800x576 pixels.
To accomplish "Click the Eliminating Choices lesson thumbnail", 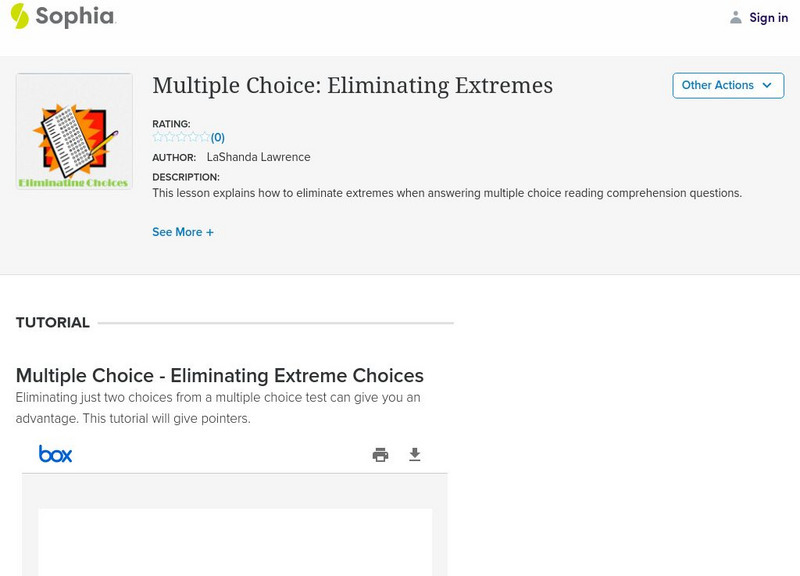I will point(74,131).
